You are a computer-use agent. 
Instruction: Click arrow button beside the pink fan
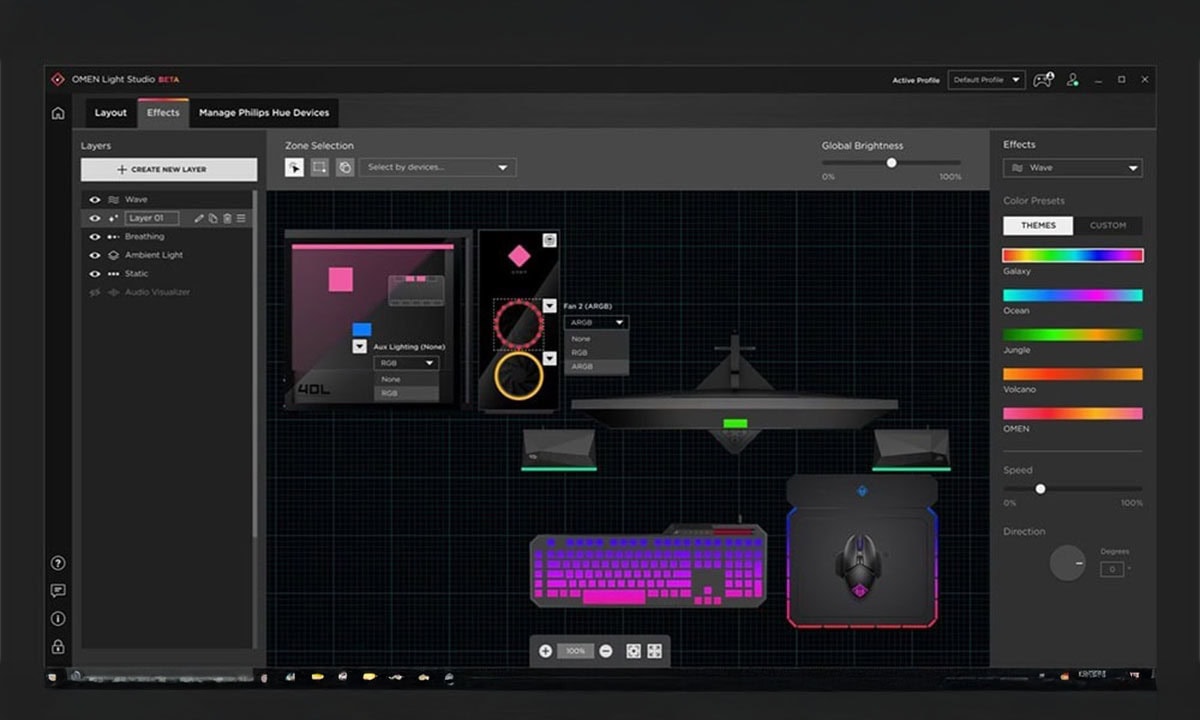click(x=549, y=306)
